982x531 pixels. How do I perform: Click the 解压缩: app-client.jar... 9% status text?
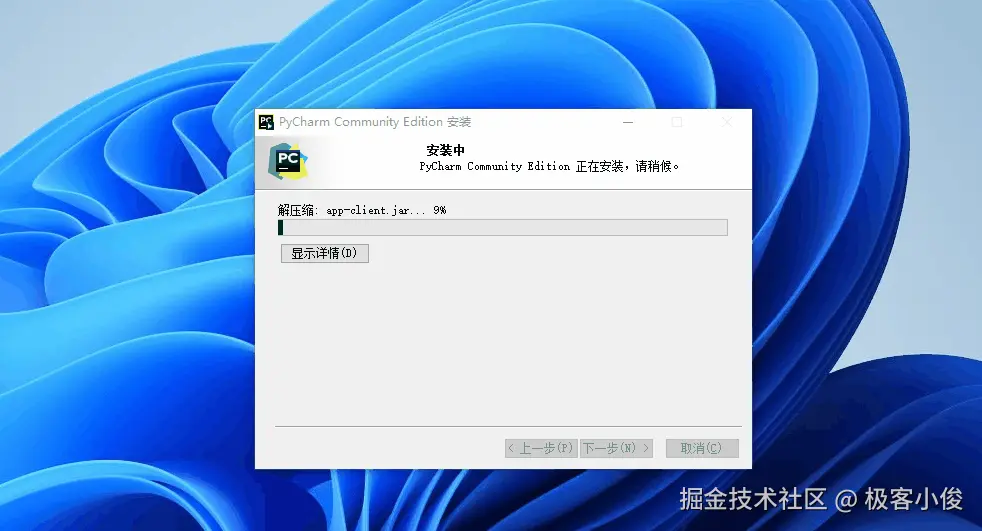pos(362,210)
